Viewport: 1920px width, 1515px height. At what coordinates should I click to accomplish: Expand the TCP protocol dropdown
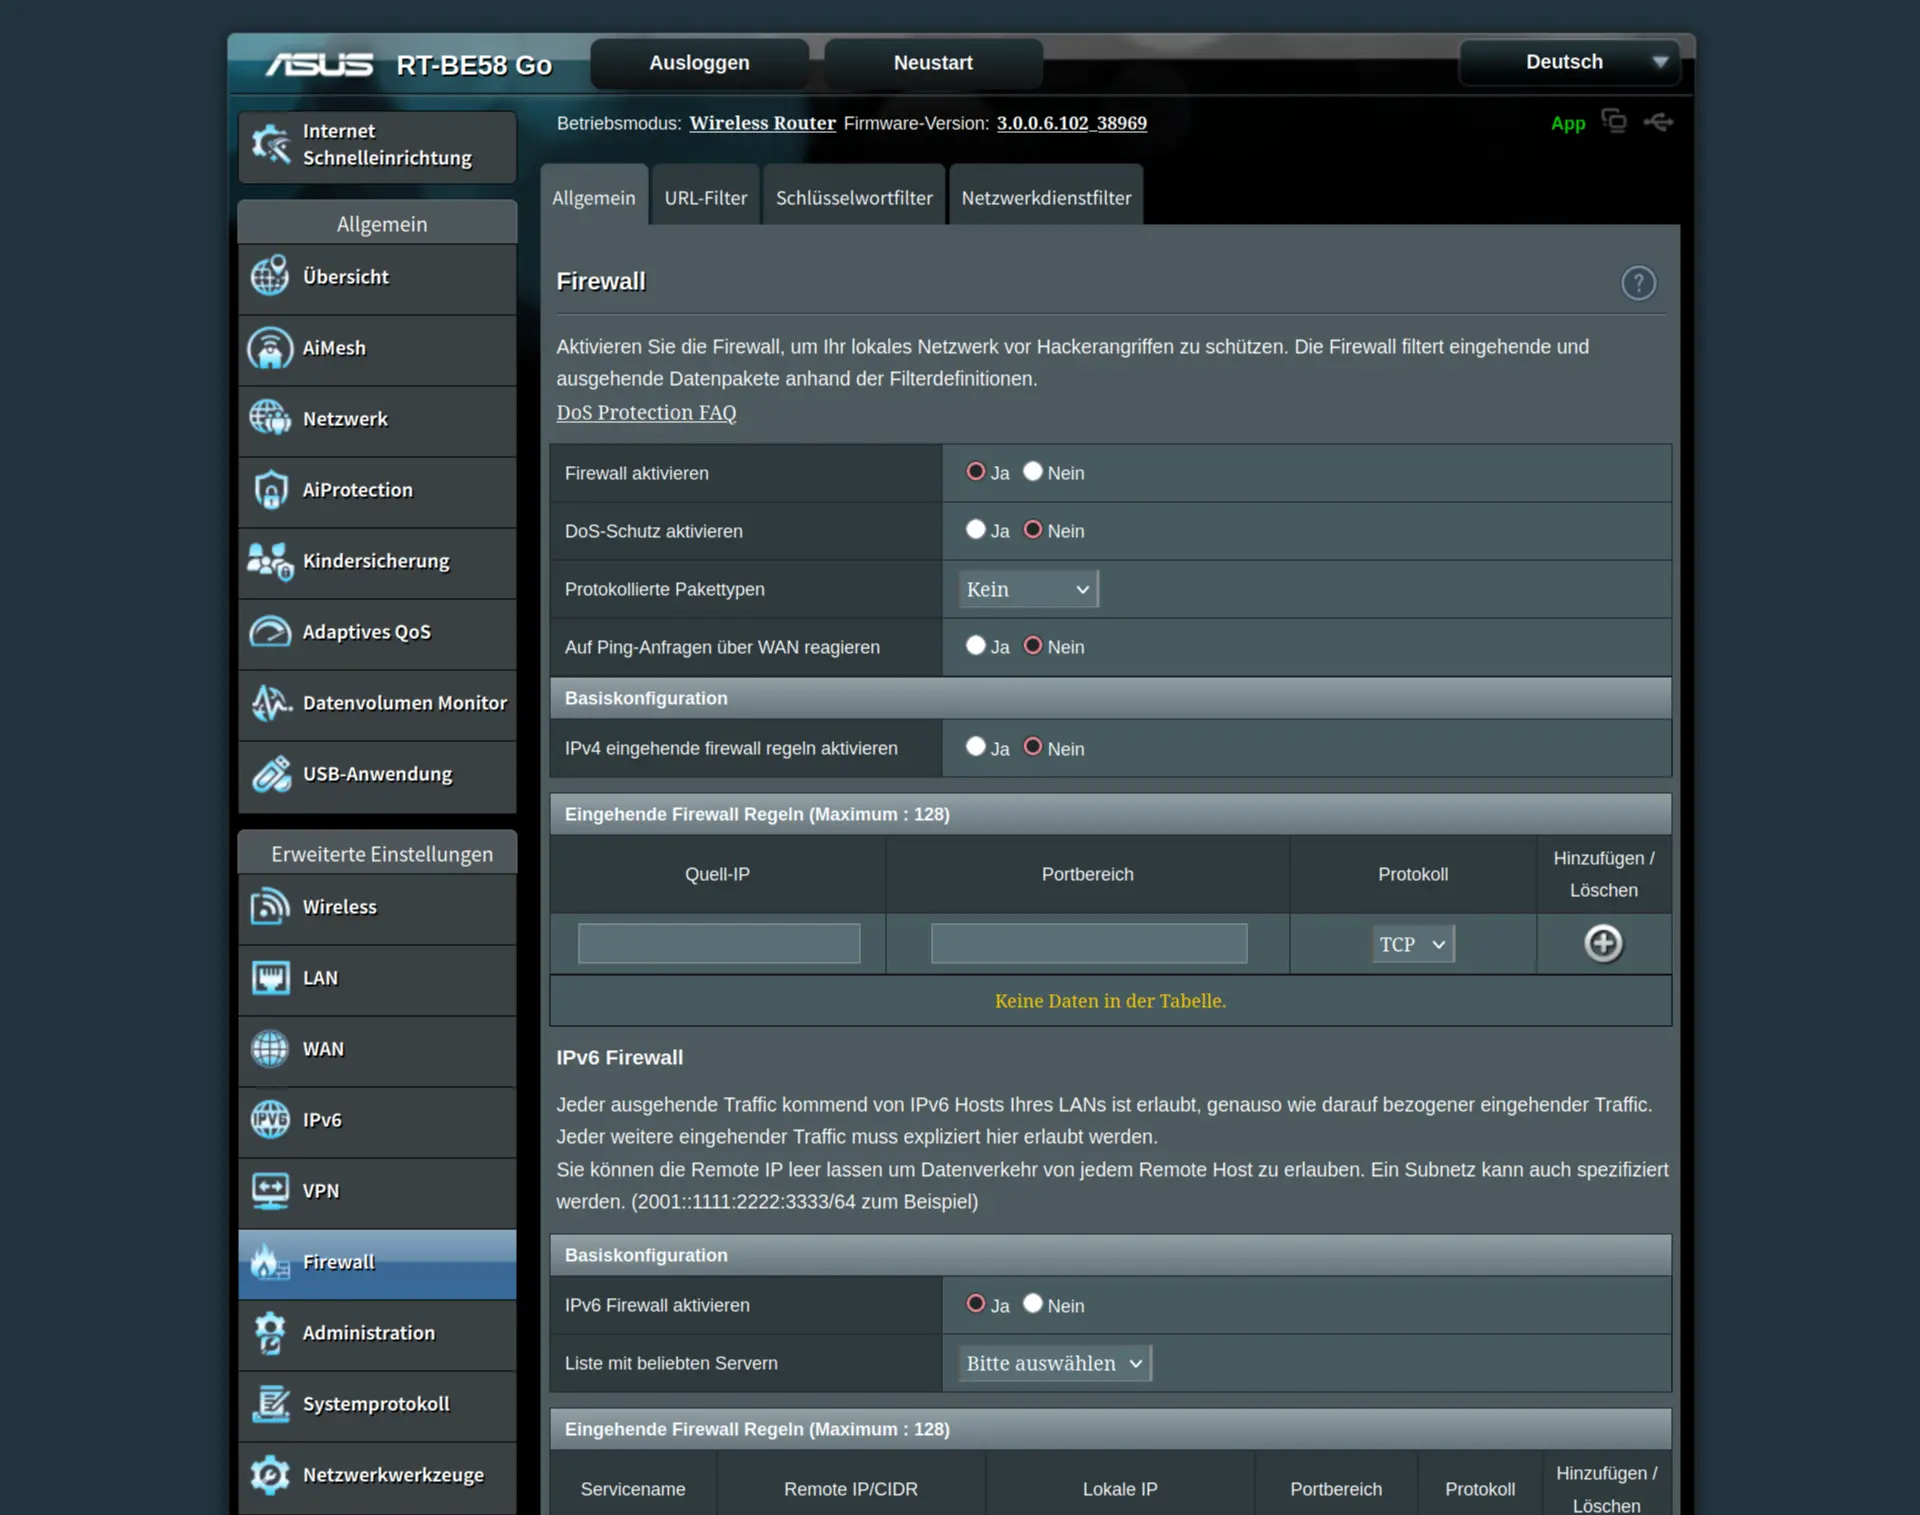pos(1412,944)
